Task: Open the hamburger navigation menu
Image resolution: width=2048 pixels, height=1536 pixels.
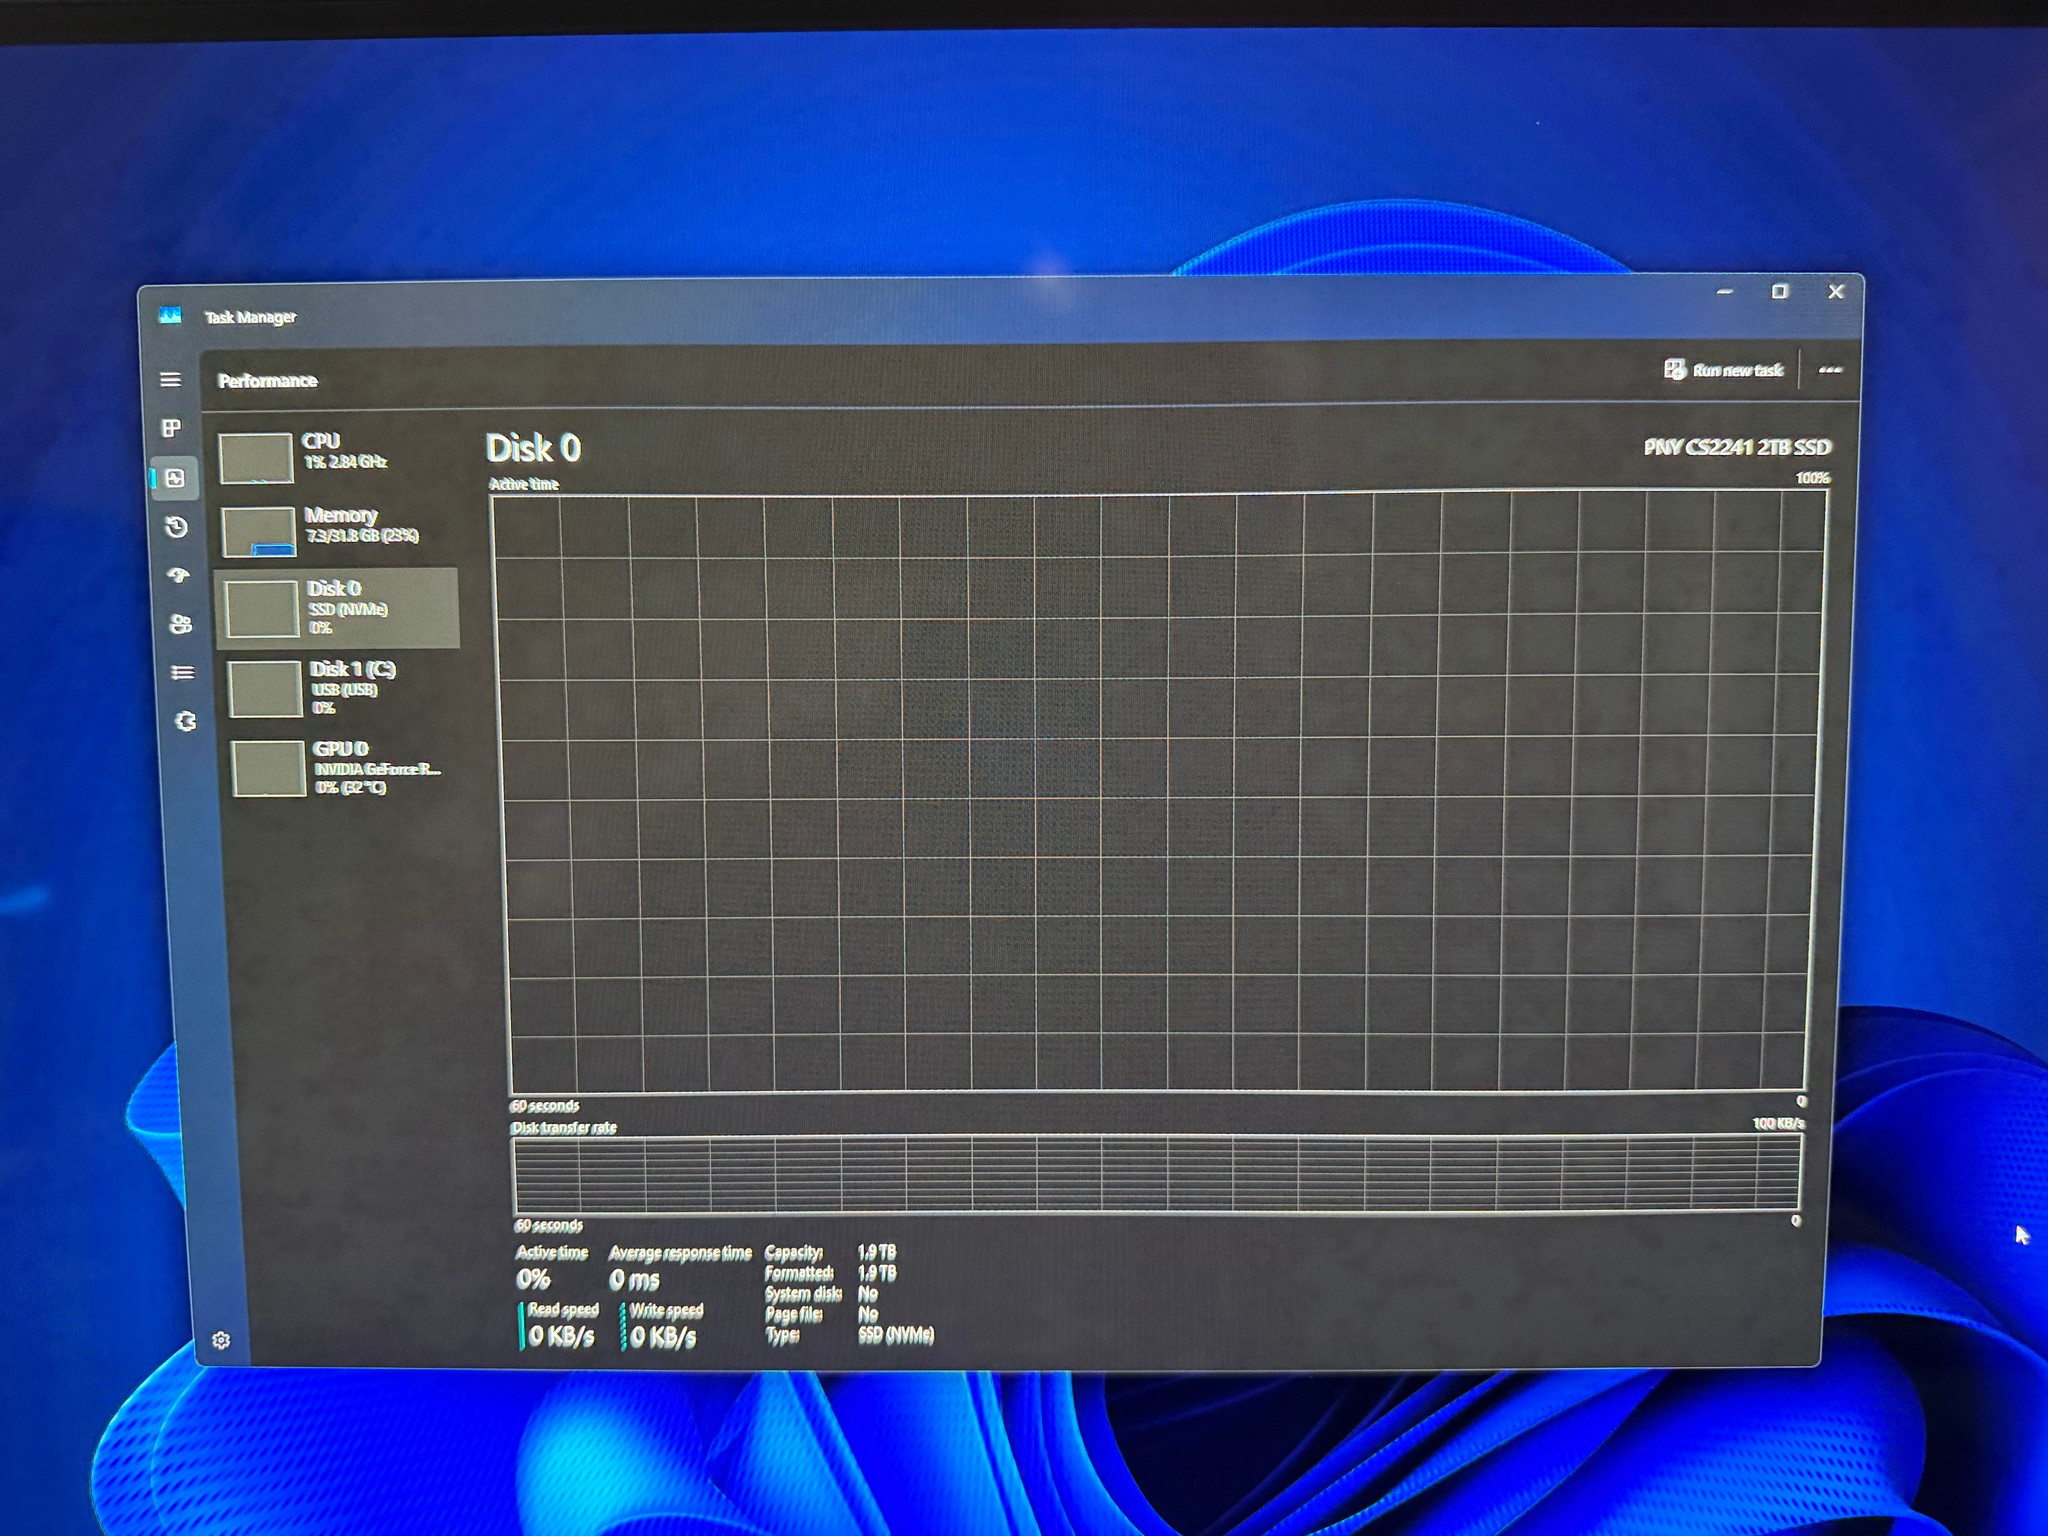Action: tap(170, 380)
